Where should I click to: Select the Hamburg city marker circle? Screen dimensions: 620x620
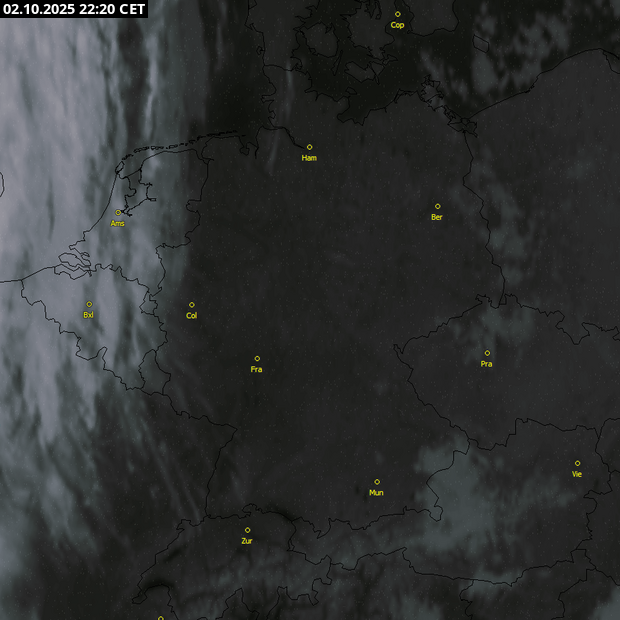click(x=309, y=147)
